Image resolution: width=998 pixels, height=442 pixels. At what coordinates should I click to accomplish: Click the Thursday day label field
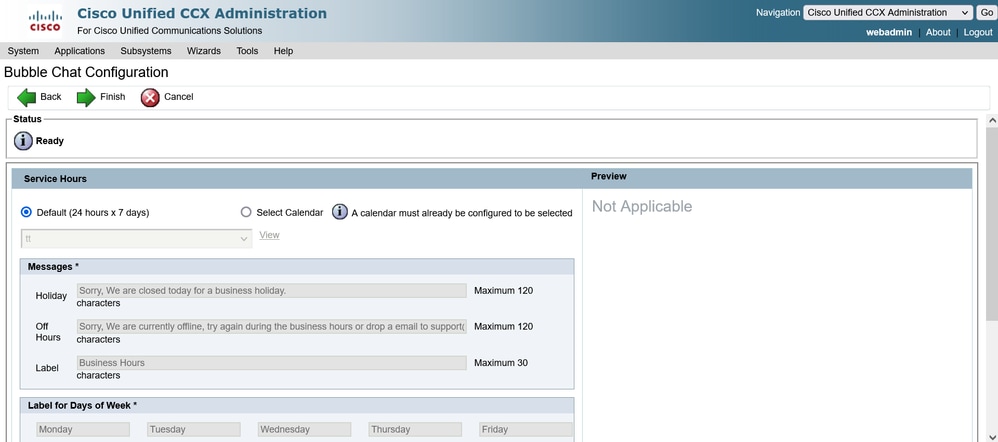(415, 430)
